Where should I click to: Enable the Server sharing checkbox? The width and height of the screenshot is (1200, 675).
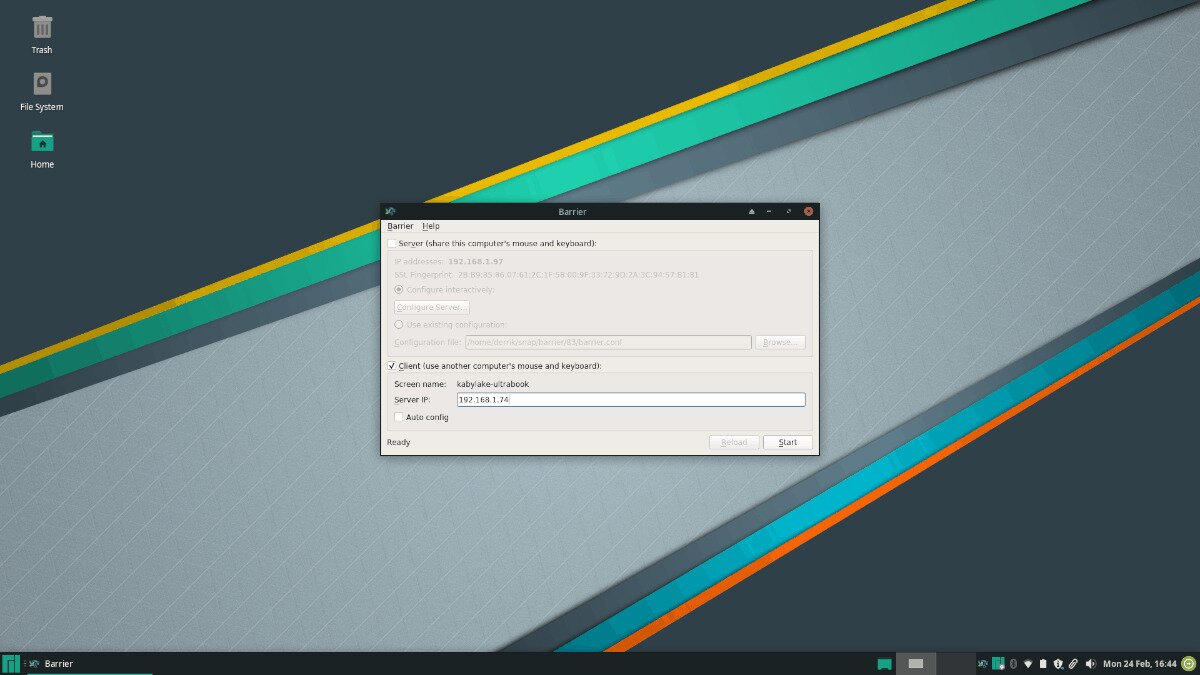tap(392, 243)
